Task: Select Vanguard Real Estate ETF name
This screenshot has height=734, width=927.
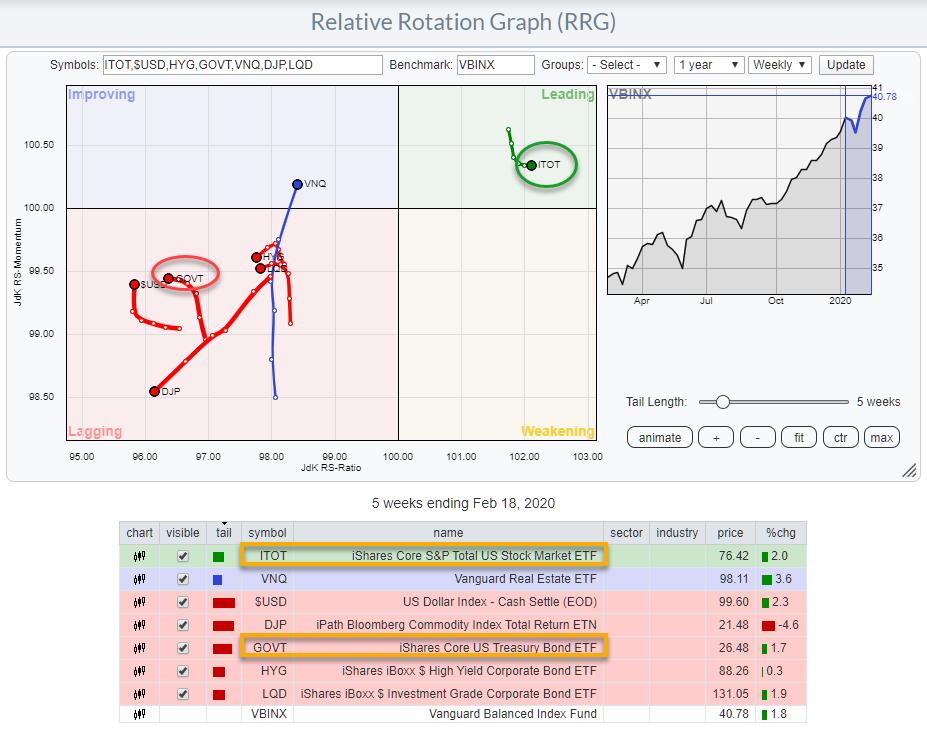Action: tap(526, 579)
